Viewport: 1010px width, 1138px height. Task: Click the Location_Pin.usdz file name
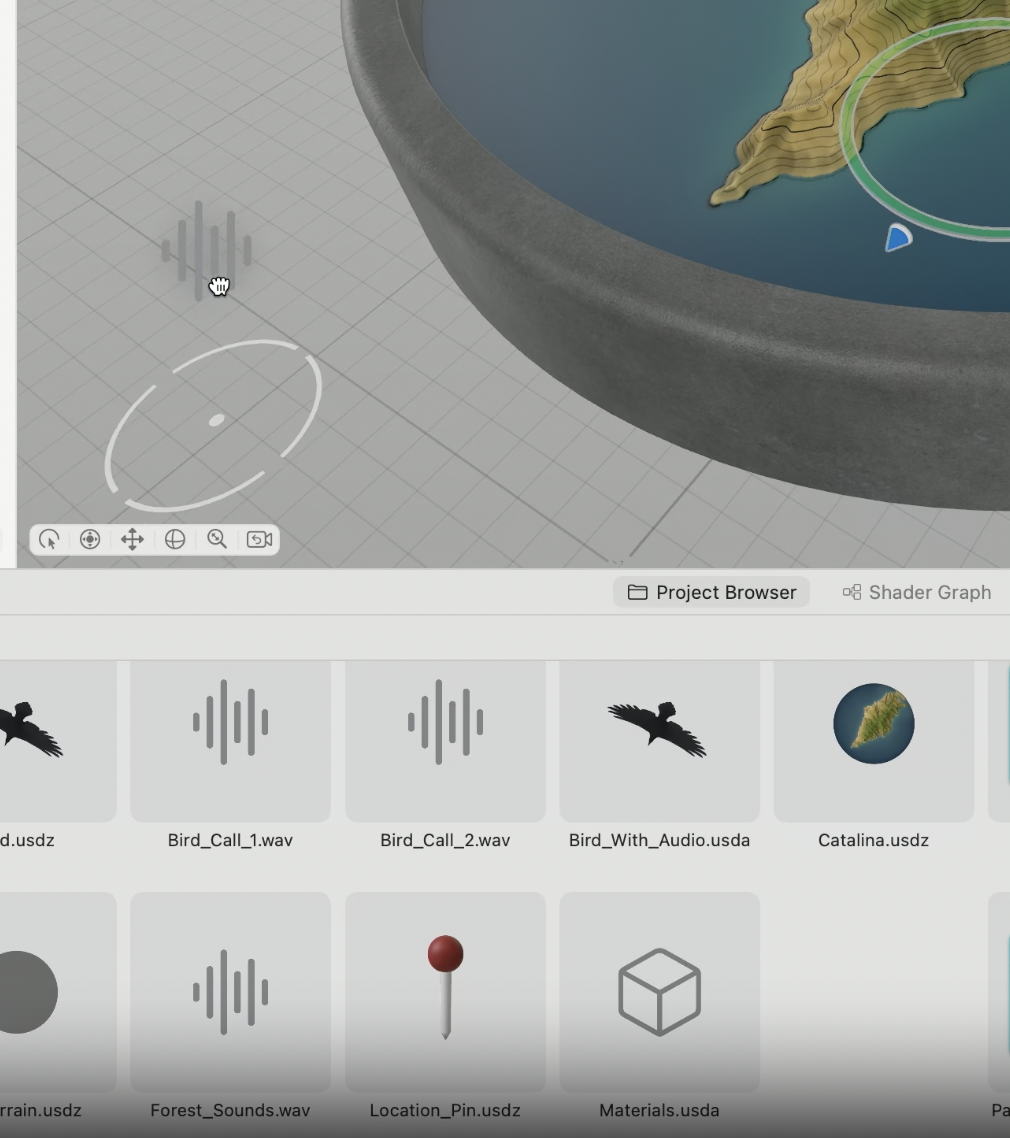coord(445,1110)
